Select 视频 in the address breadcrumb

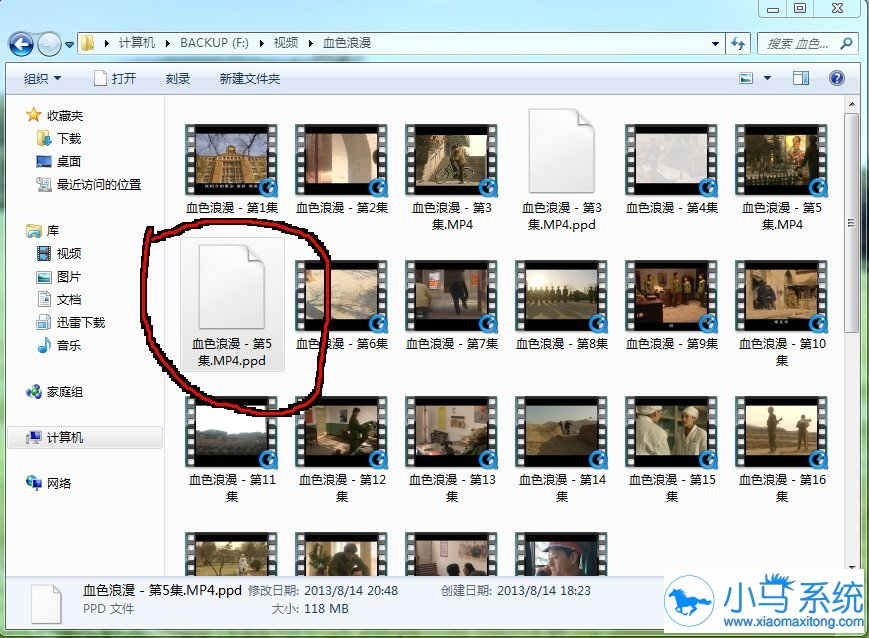[x=285, y=43]
